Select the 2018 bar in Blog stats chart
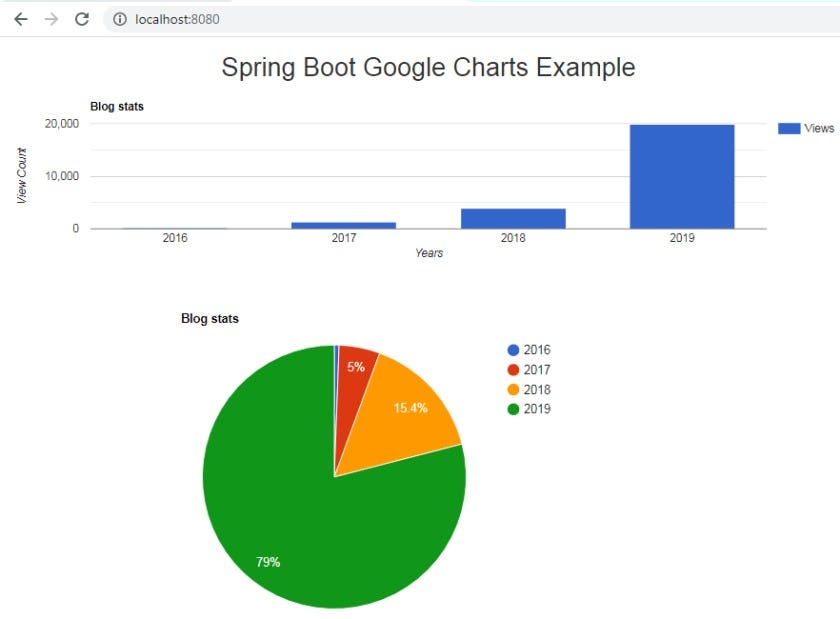 point(513,217)
